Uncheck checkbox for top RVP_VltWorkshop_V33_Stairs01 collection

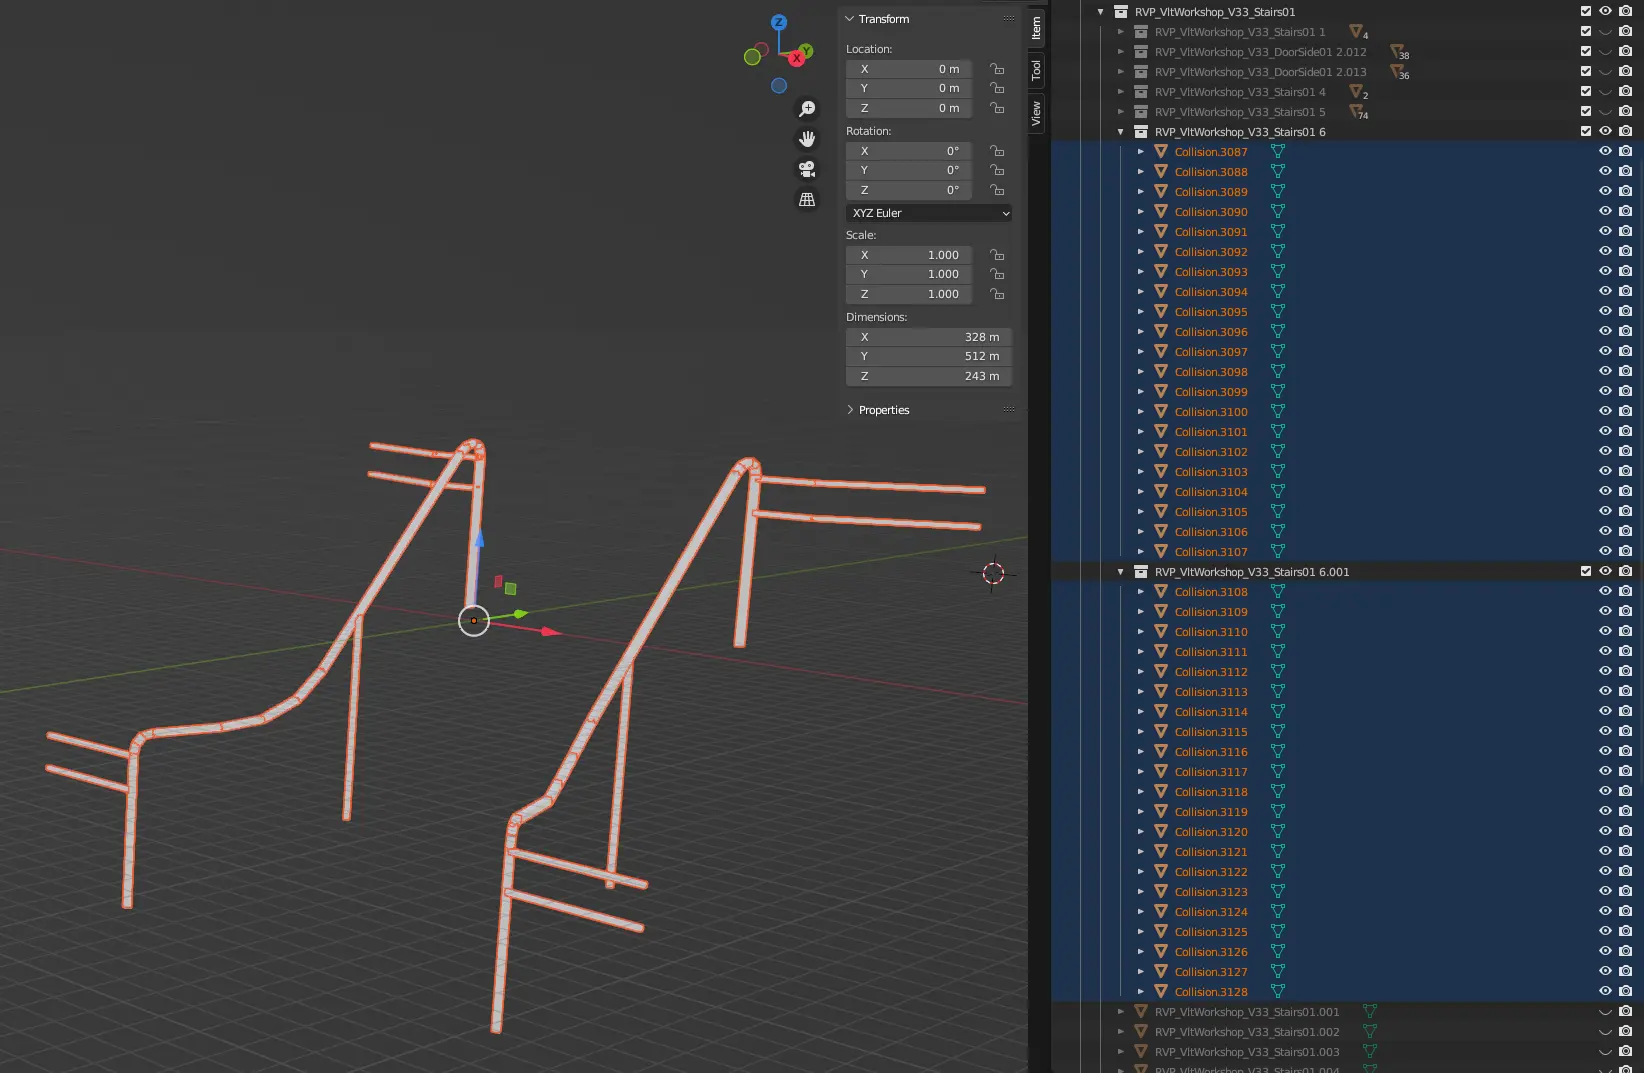tap(1585, 11)
